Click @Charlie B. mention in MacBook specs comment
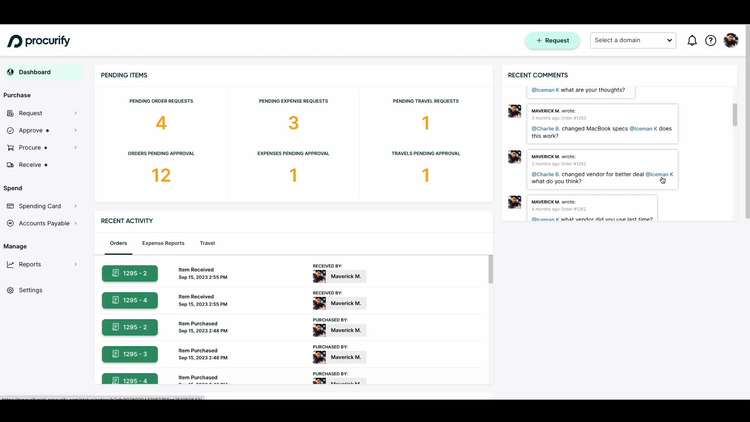The height and width of the screenshot is (422, 750). 545,129
